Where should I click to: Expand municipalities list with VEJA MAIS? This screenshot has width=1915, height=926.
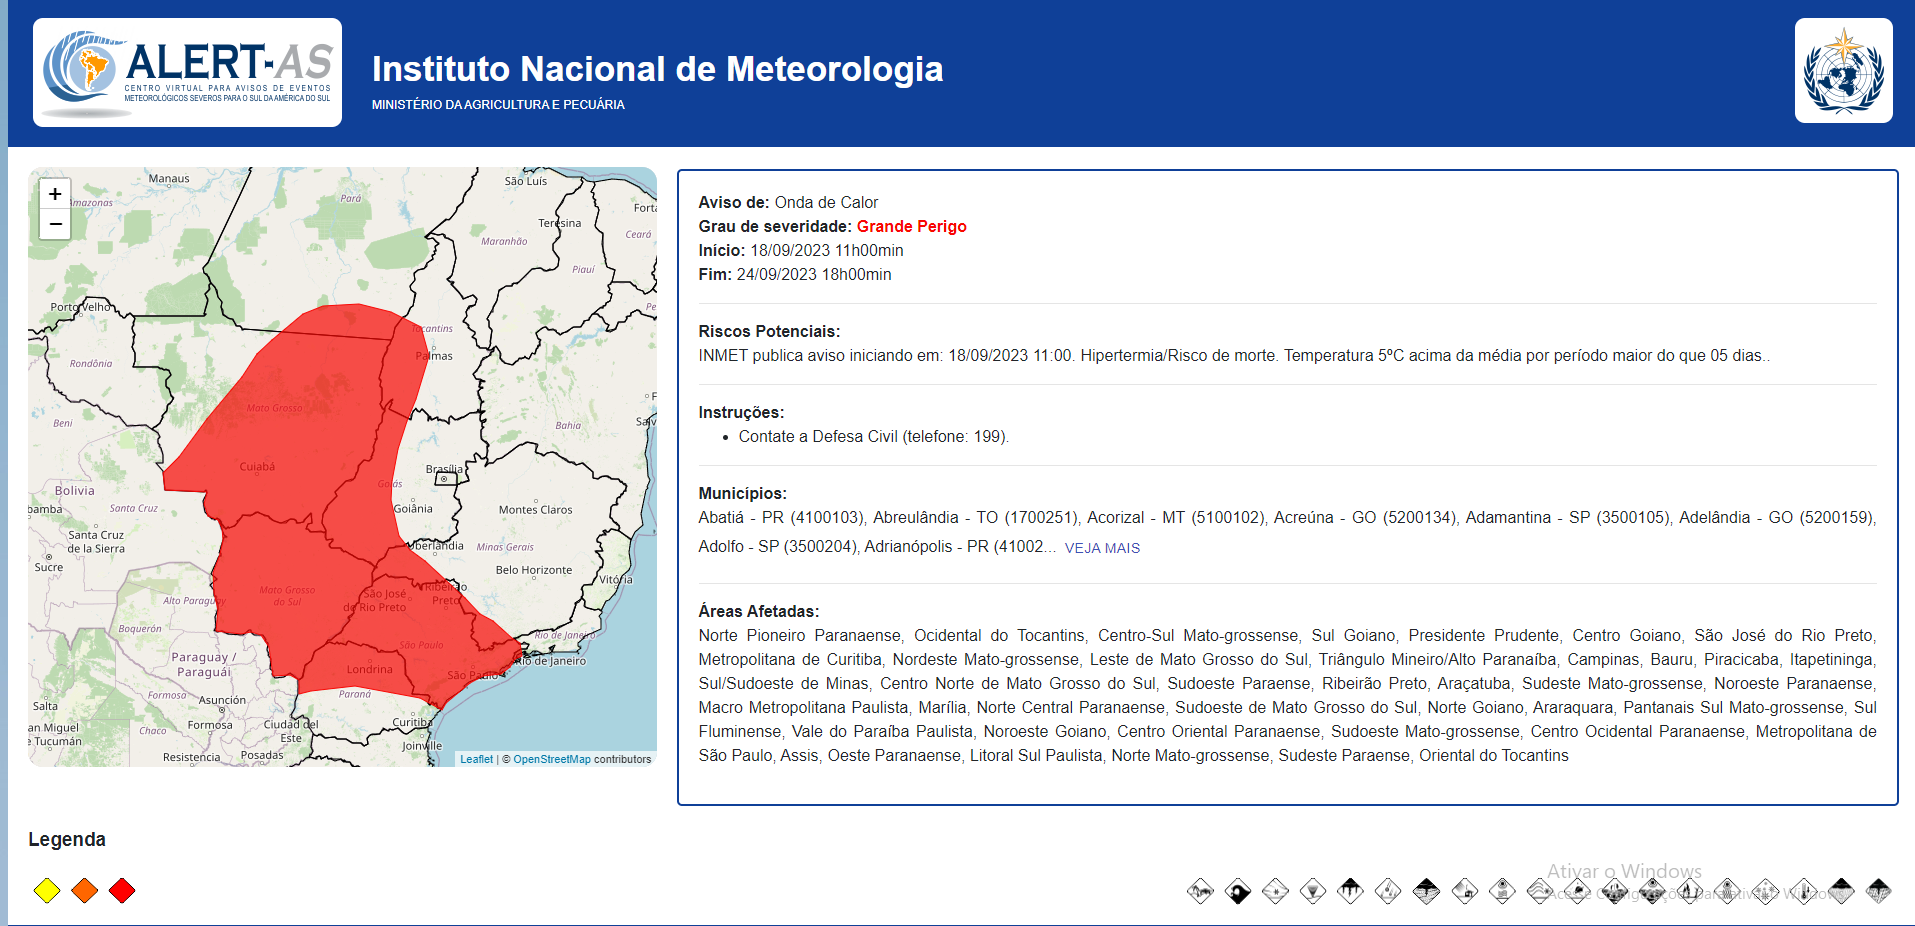tap(1102, 548)
